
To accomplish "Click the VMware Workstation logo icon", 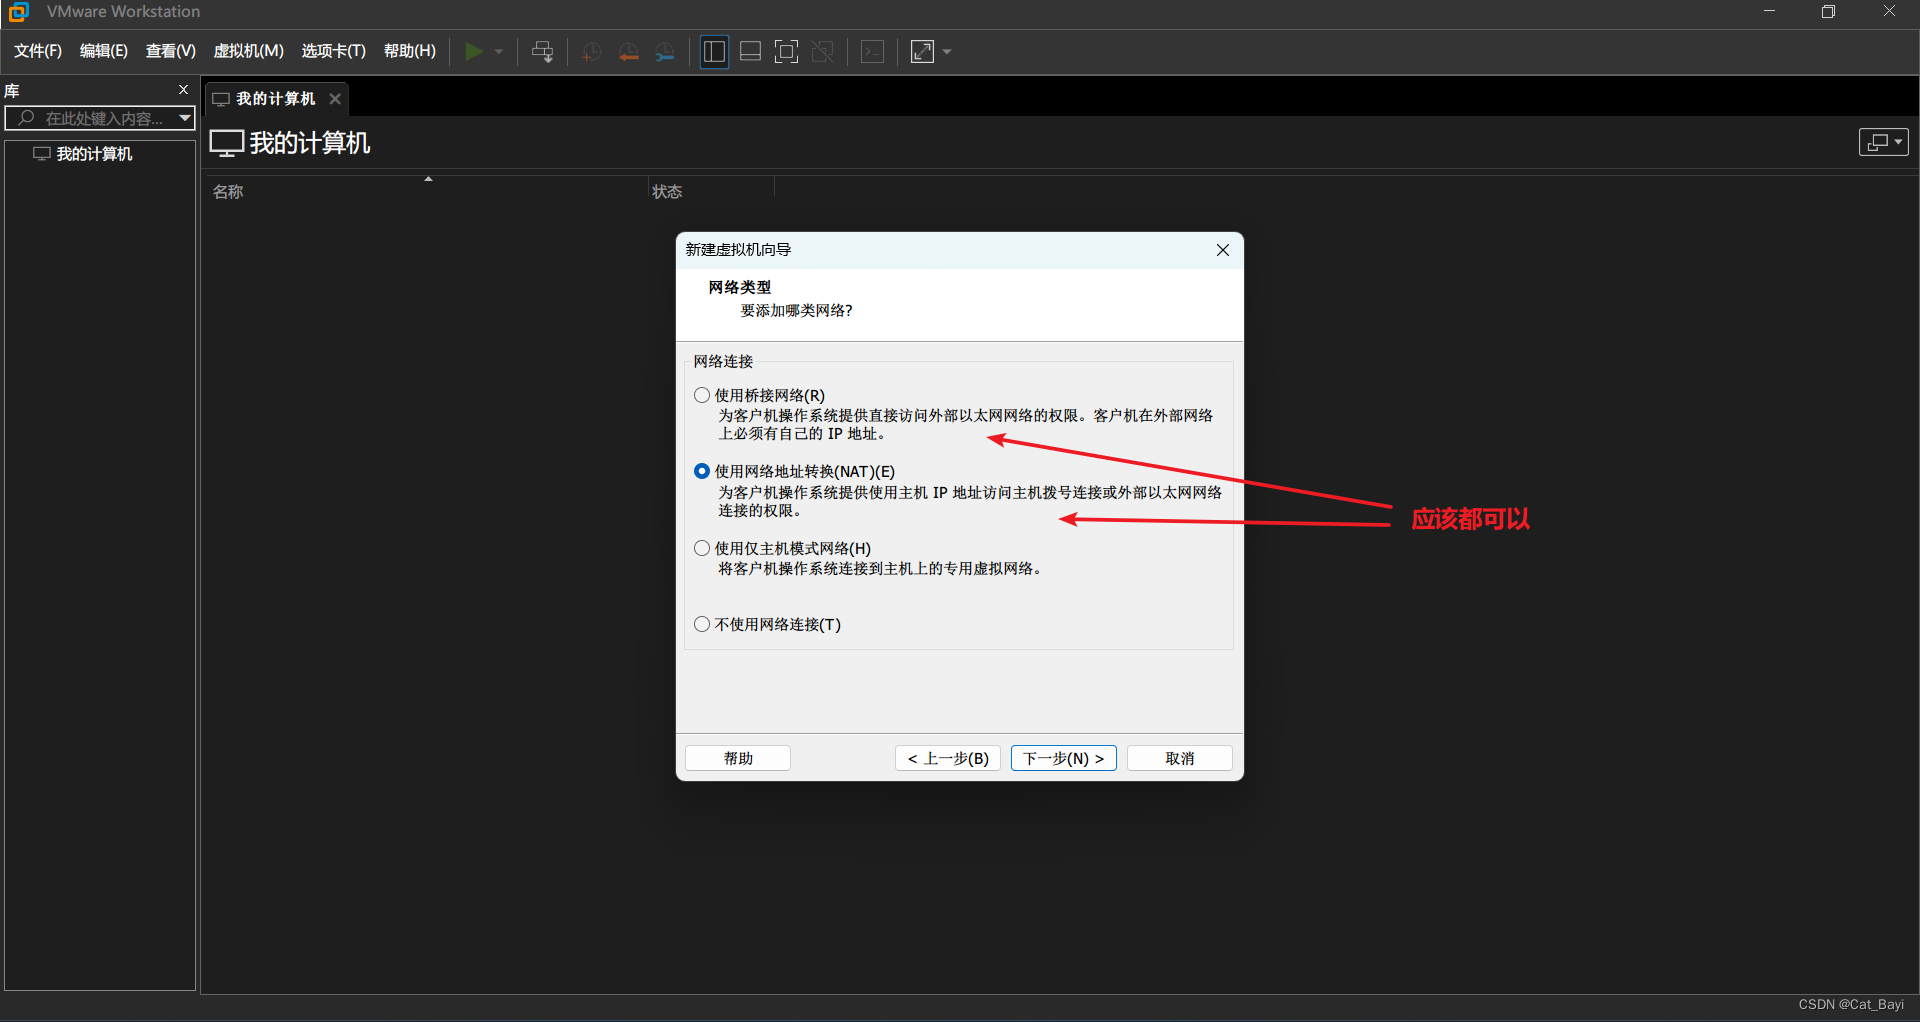I will tap(18, 12).
